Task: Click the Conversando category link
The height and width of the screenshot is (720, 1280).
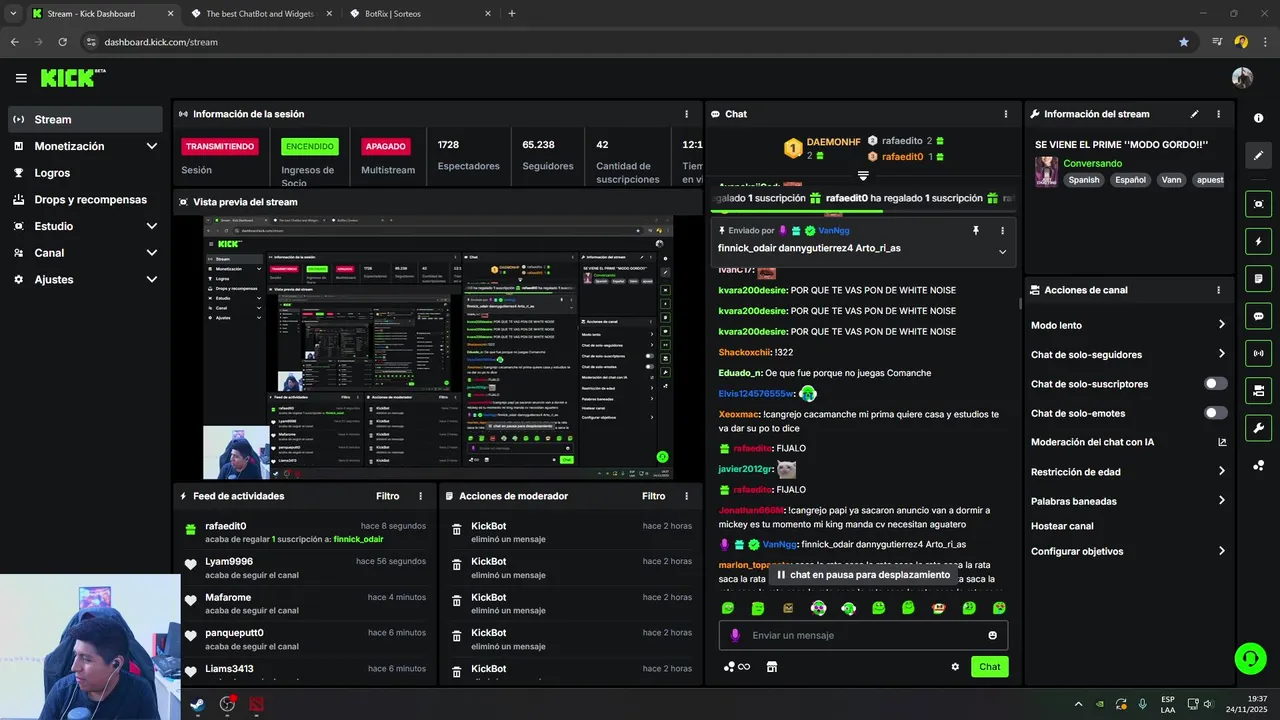Action: pos(1092,163)
